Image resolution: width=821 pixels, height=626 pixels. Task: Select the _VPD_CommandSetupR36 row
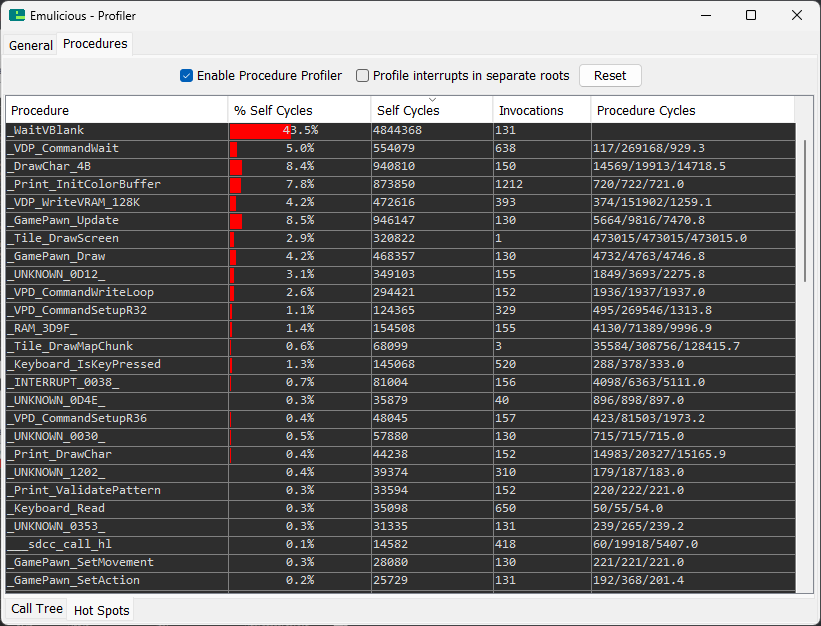coord(401,418)
